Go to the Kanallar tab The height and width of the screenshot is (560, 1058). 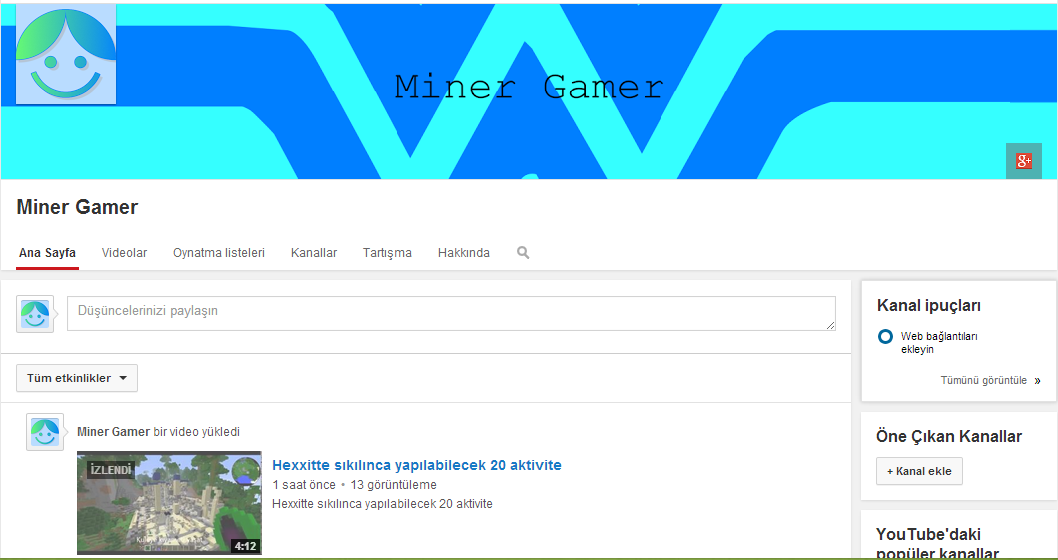[x=314, y=253]
